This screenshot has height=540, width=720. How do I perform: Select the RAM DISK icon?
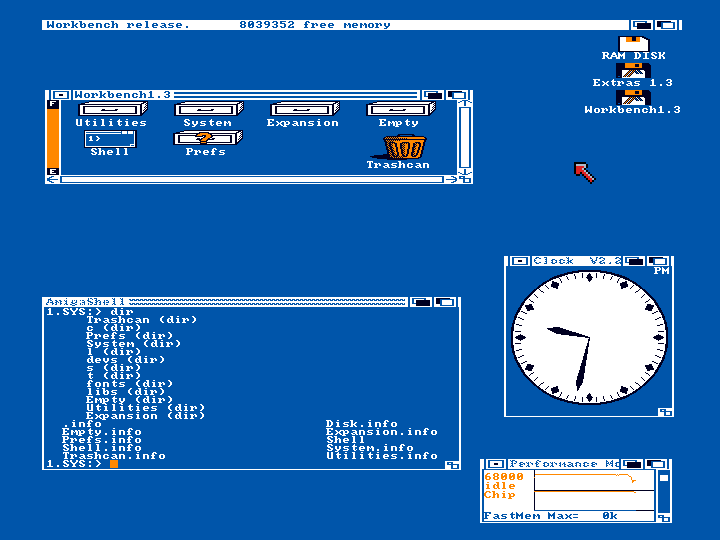point(633,44)
